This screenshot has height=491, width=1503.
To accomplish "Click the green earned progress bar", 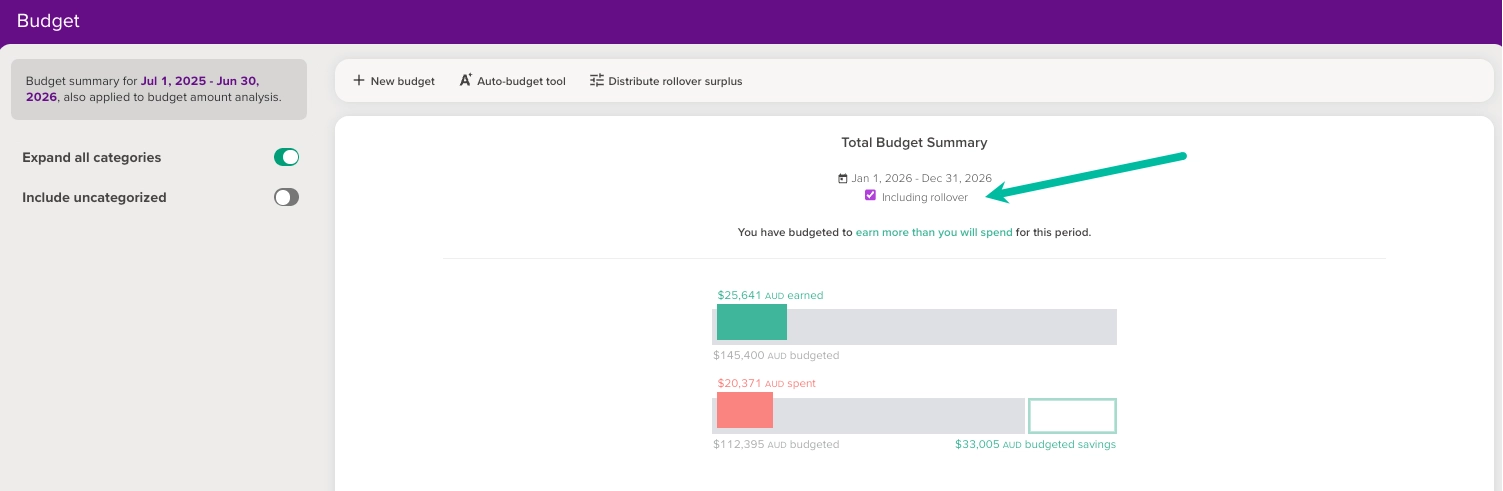I will point(752,323).
